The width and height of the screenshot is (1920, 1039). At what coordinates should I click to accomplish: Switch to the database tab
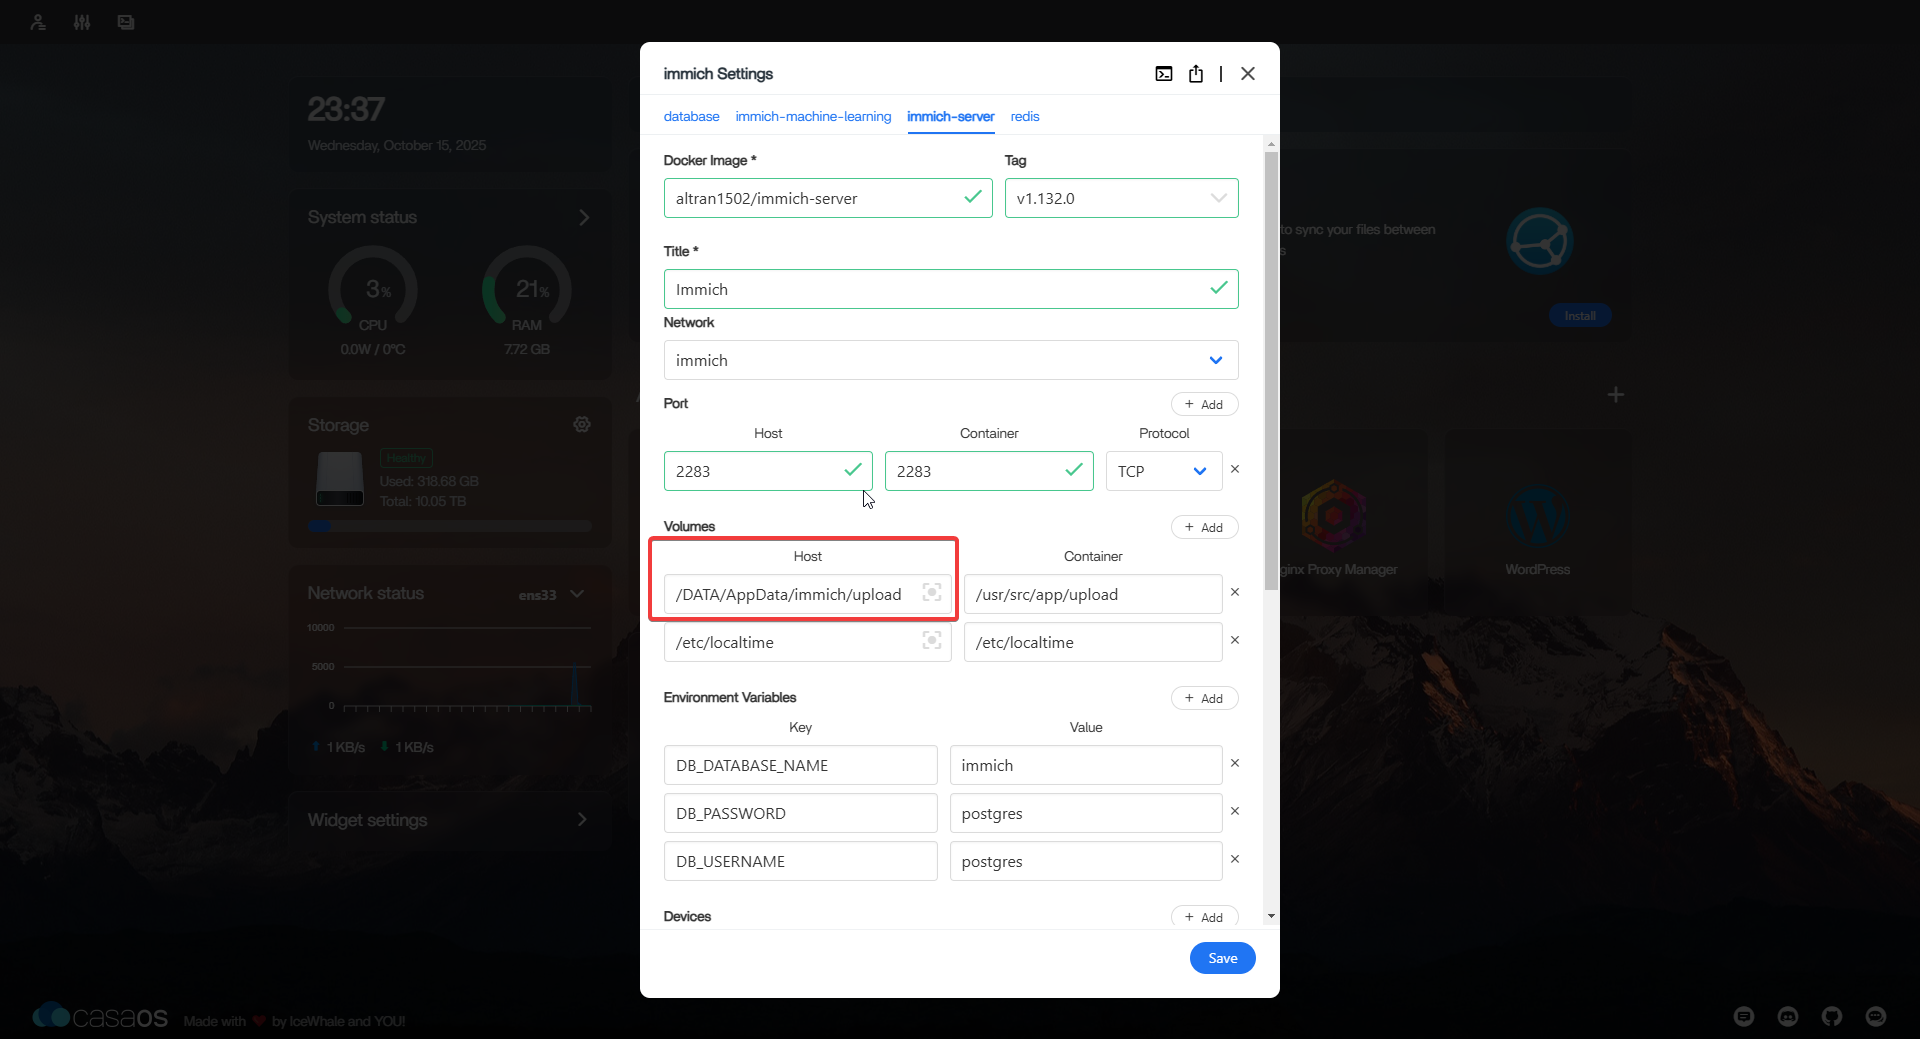(x=692, y=117)
